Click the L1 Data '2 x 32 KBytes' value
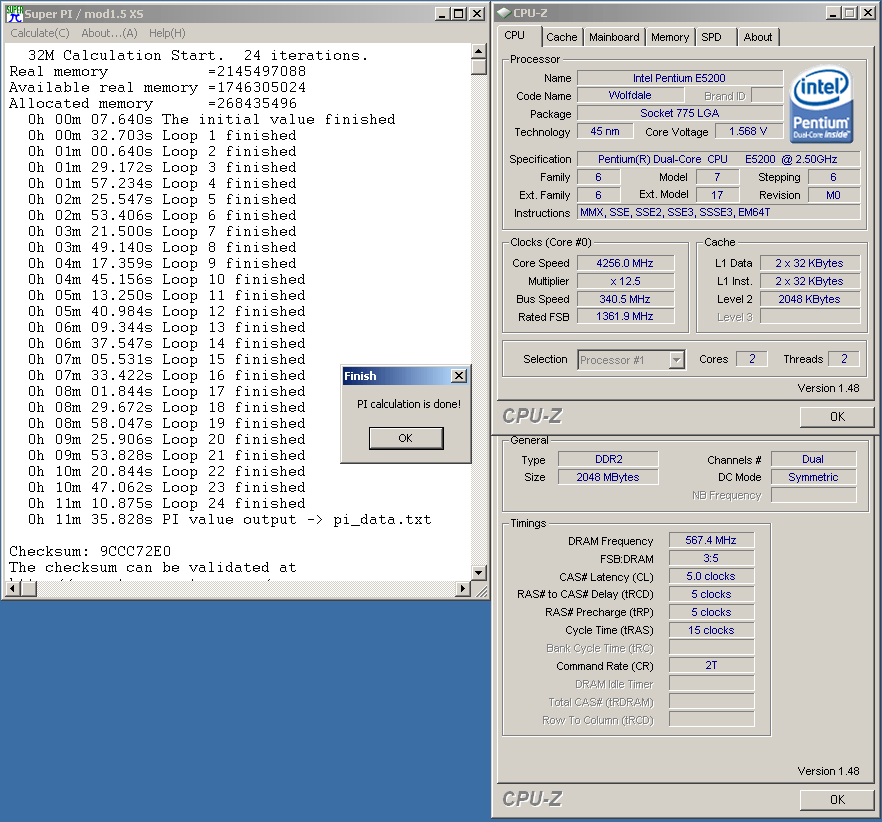The height and width of the screenshot is (822, 882). (x=809, y=263)
